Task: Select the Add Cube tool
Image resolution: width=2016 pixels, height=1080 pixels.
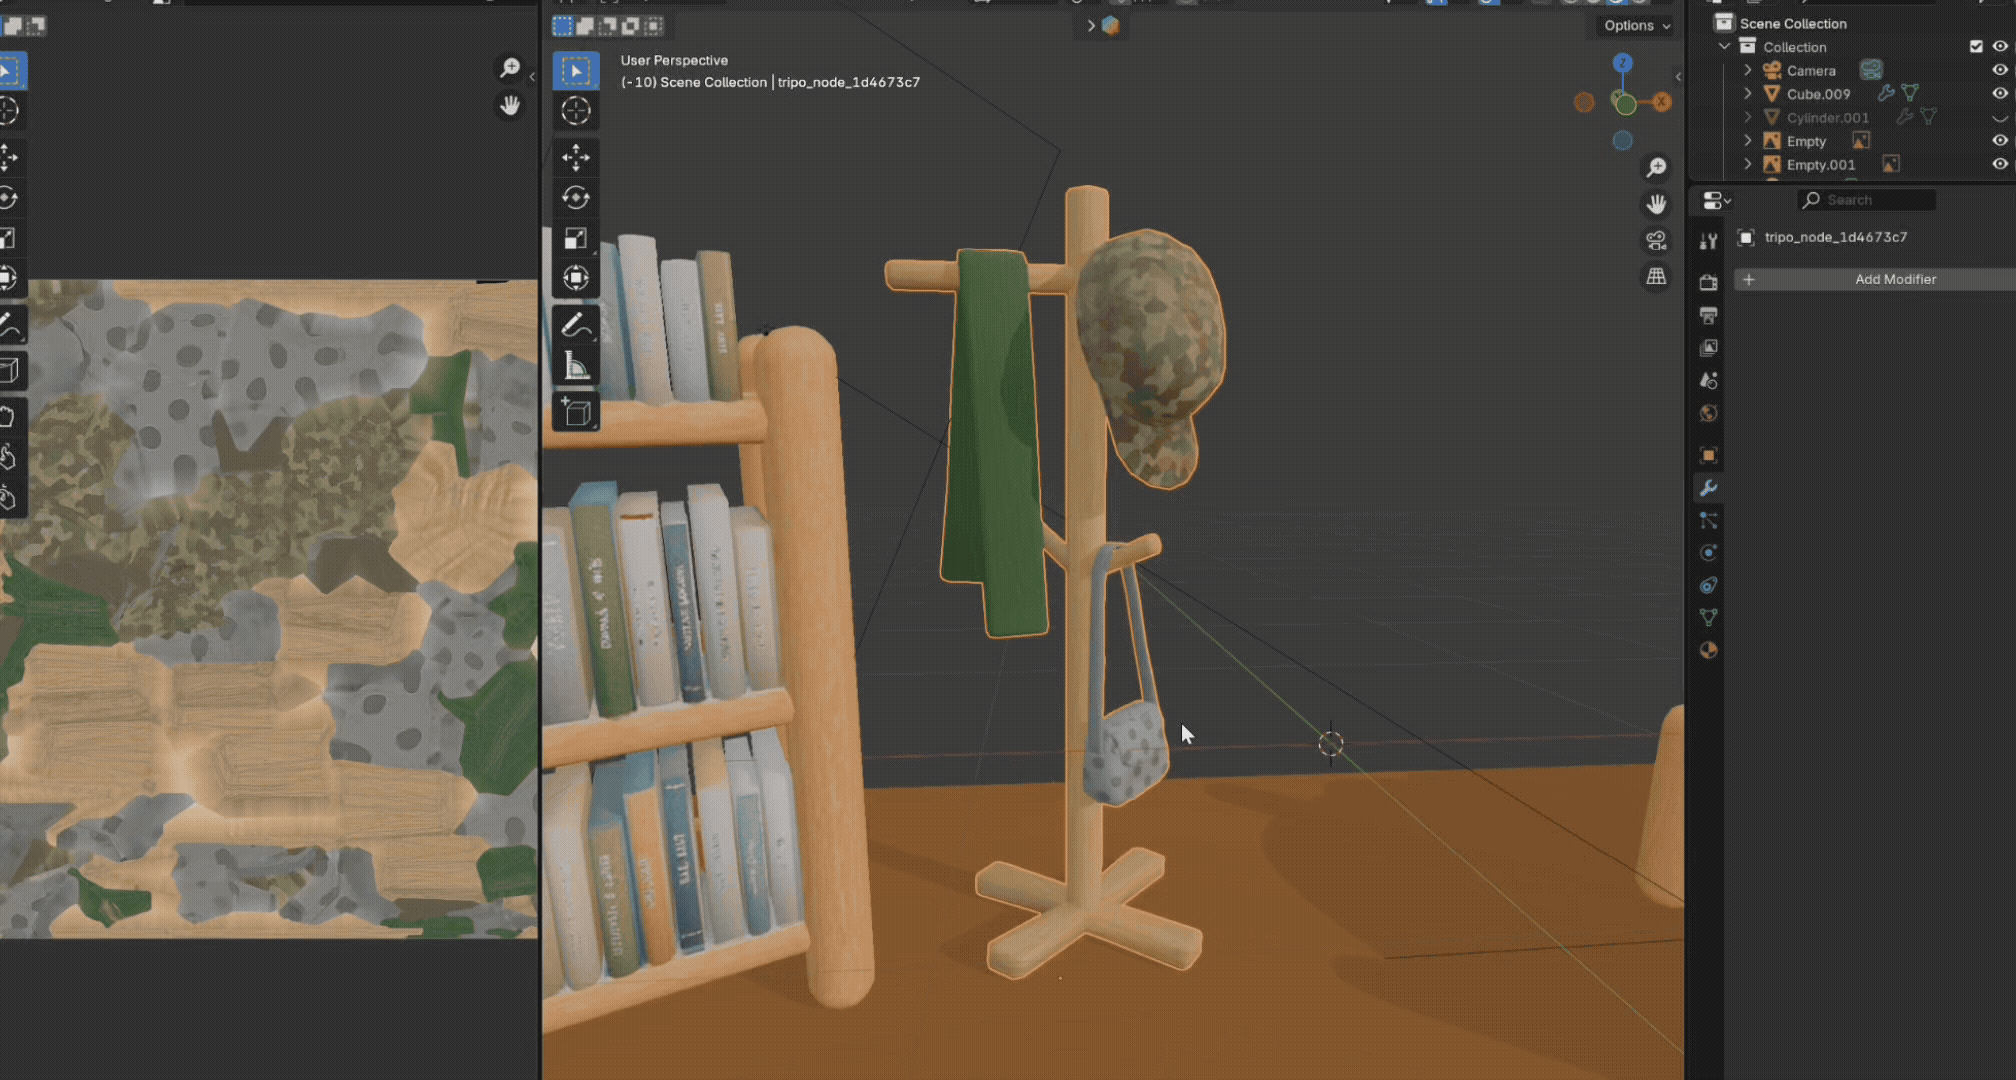Action: 576,412
